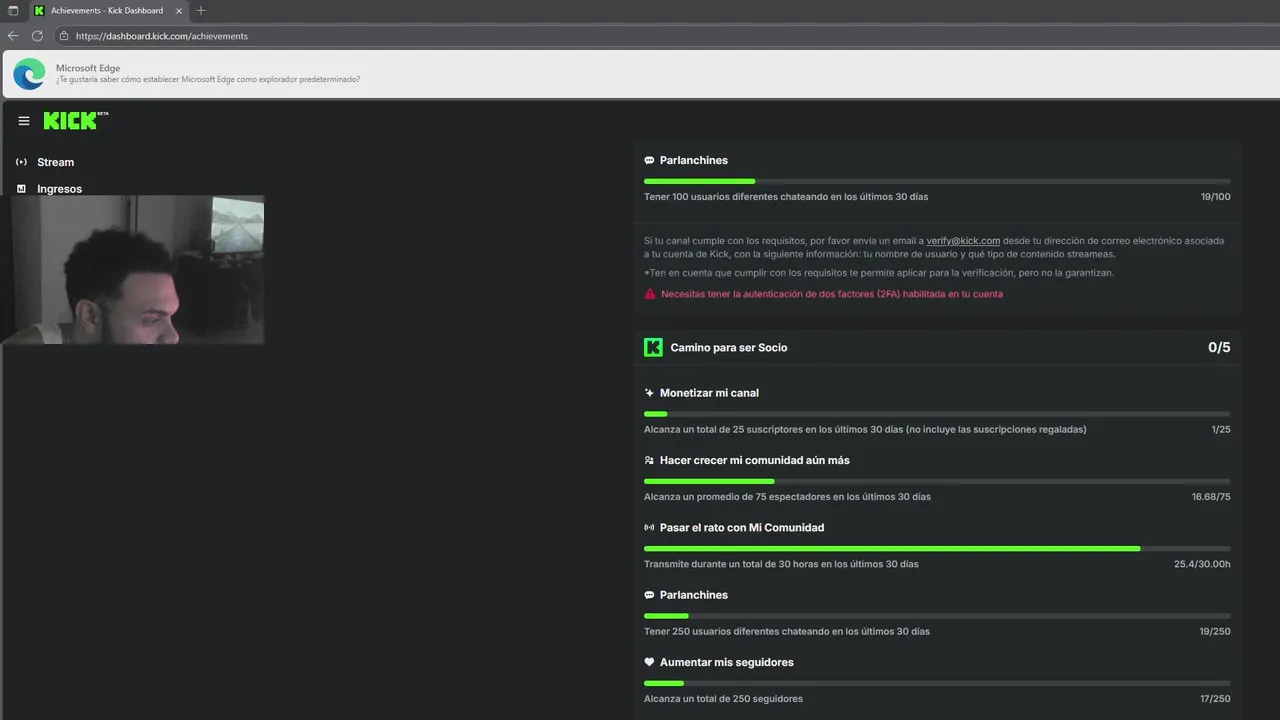Click the 2FA authentication warning message
Viewport: 1280px width, 720px height.
pyautogui.click(x=831, y=294)
